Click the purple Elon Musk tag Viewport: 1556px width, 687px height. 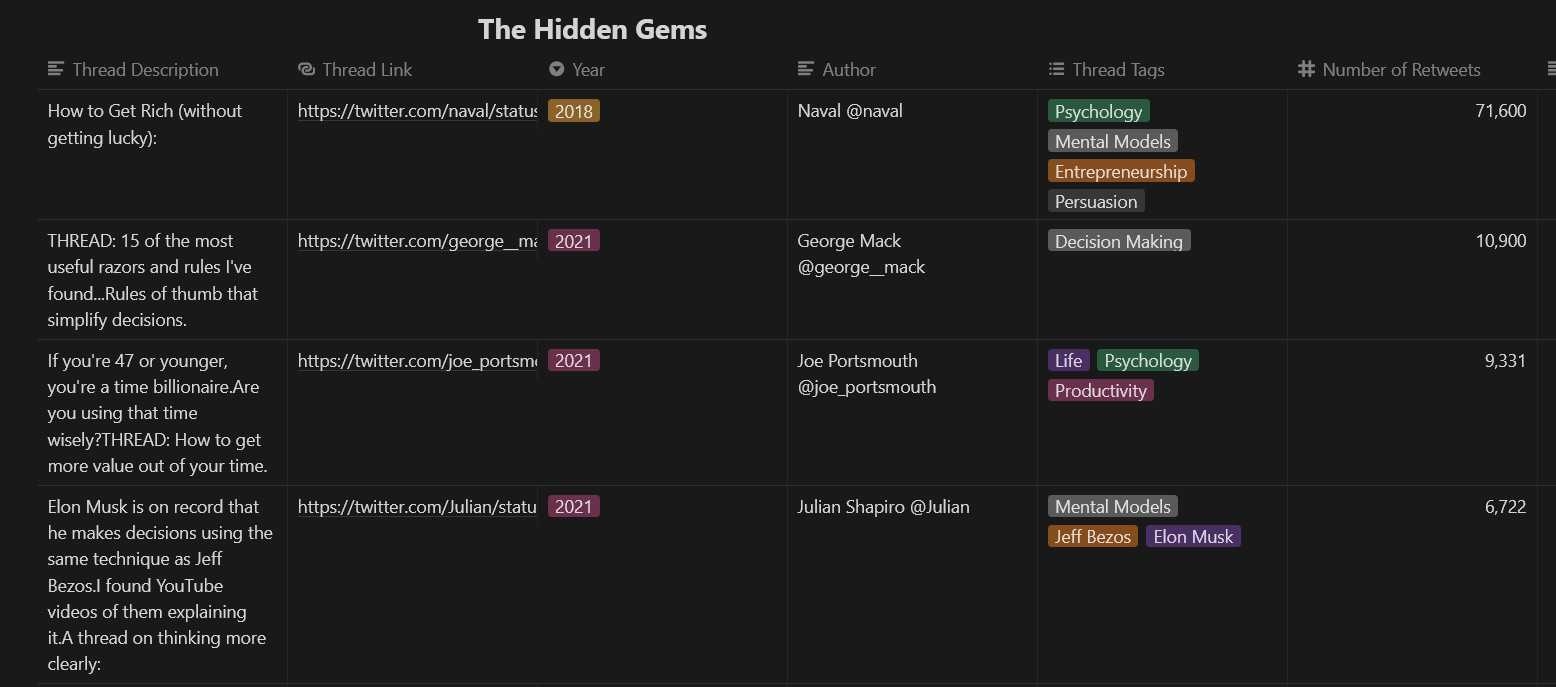(1193, 537)
